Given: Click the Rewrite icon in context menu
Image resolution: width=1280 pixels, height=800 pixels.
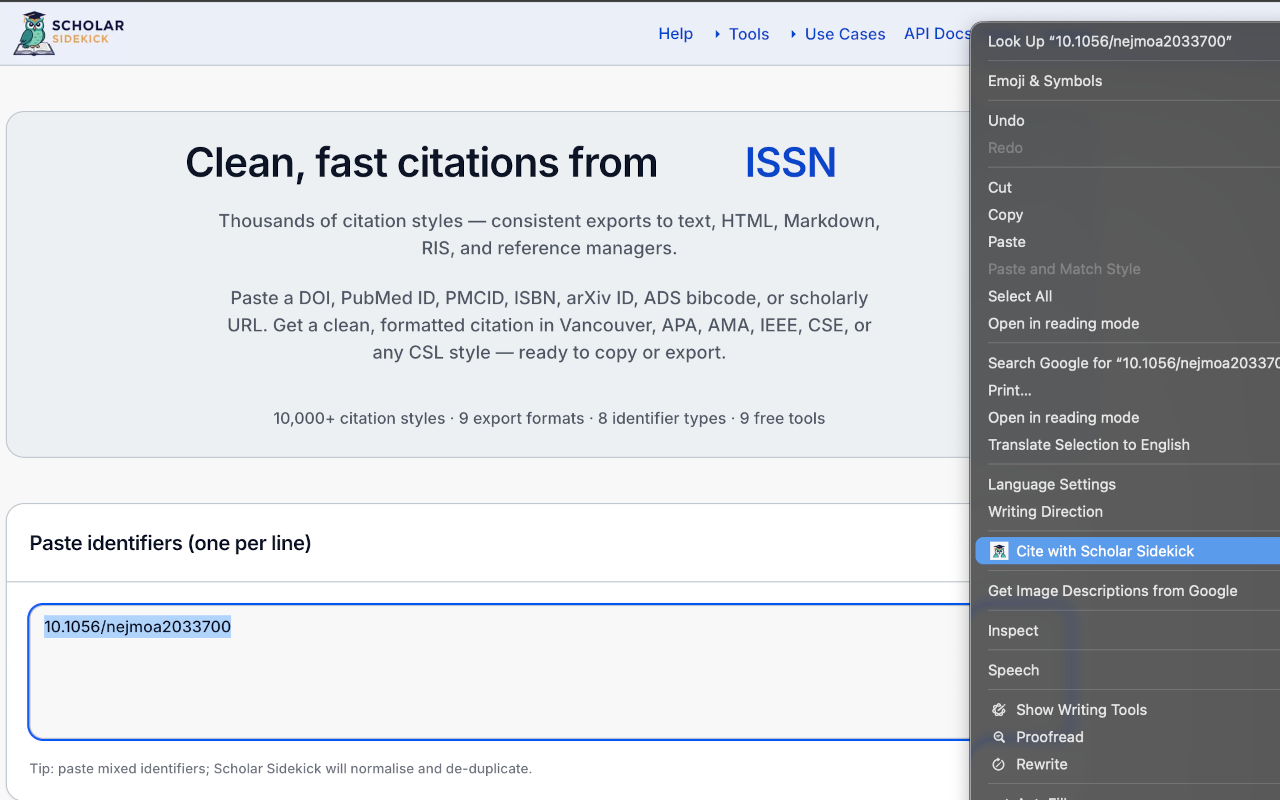Looking at the screenshot, I should (998, 764).
